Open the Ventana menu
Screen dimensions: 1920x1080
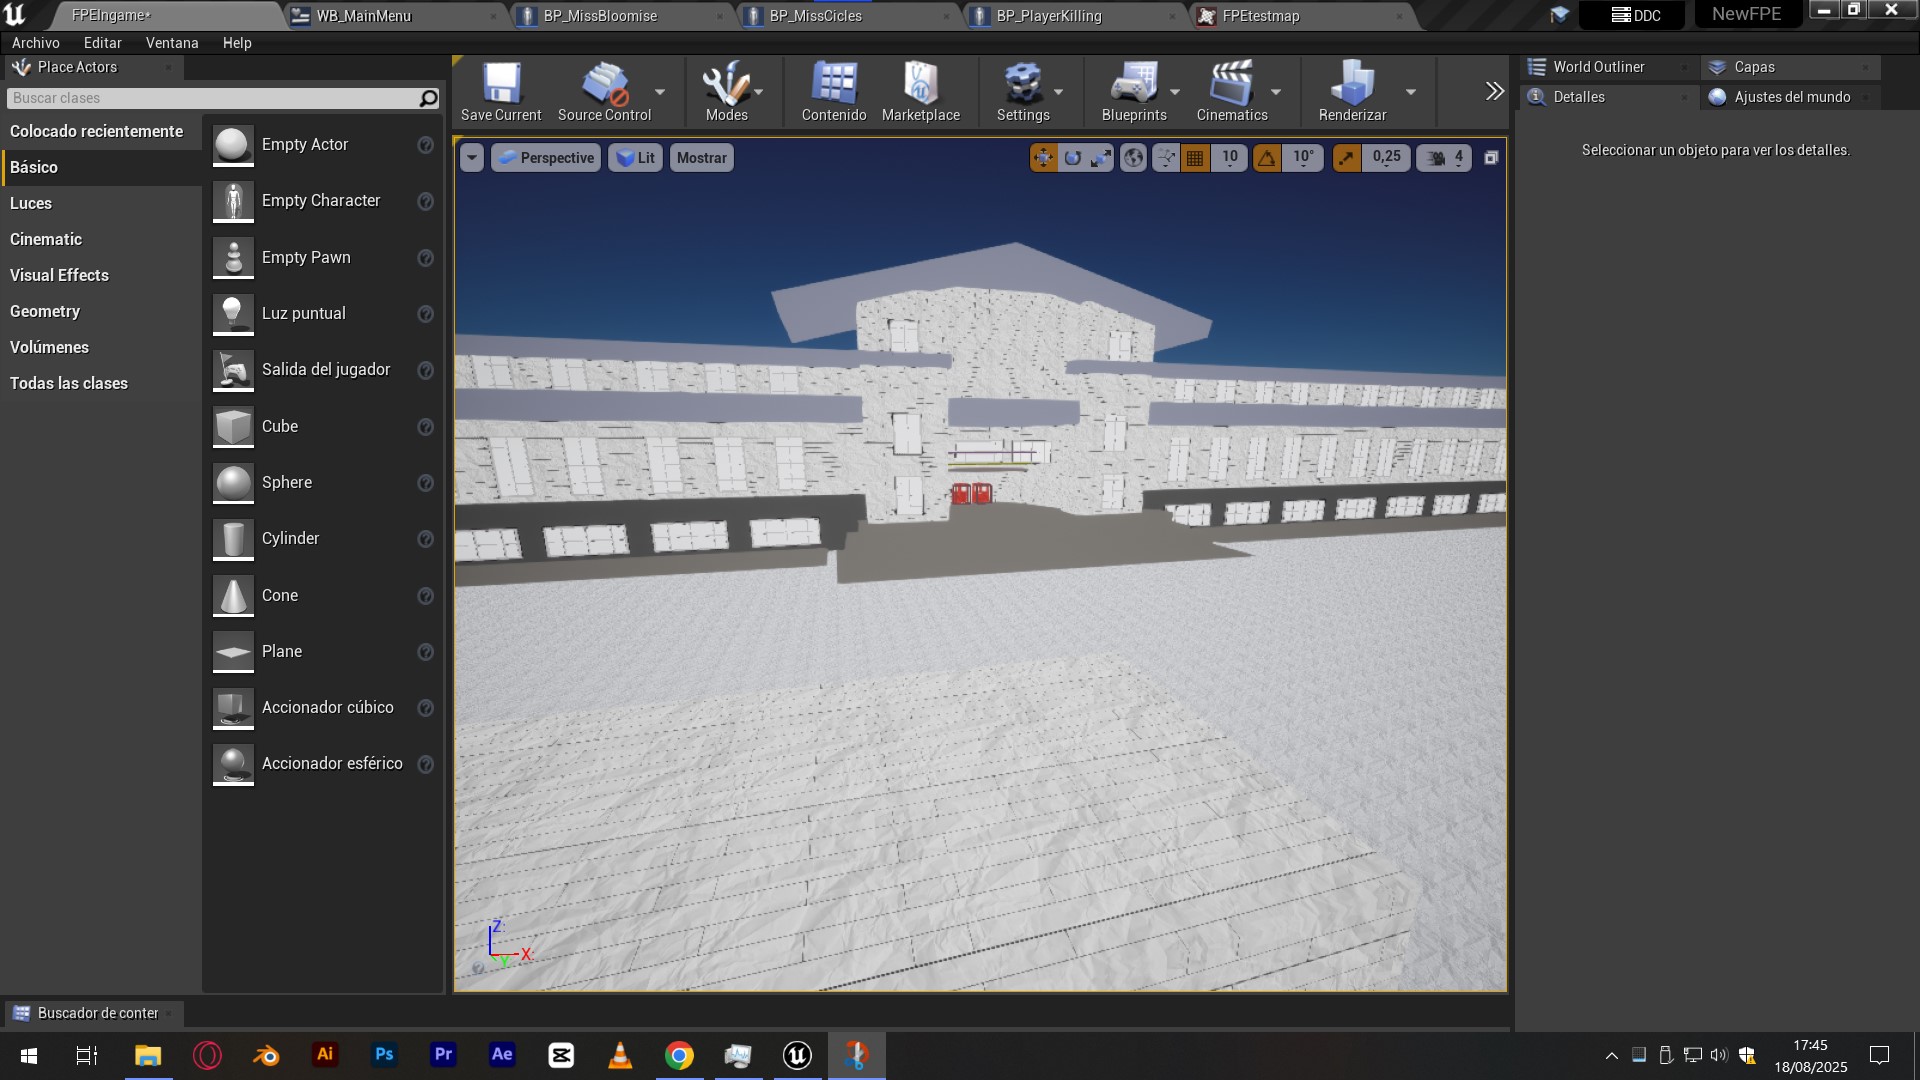172,43
